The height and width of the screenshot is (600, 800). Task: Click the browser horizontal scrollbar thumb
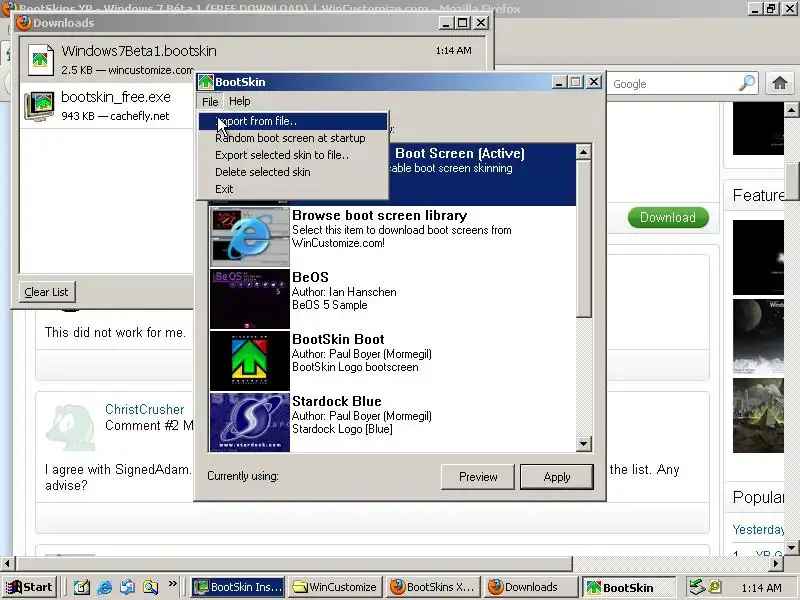[x=294, y=563]
